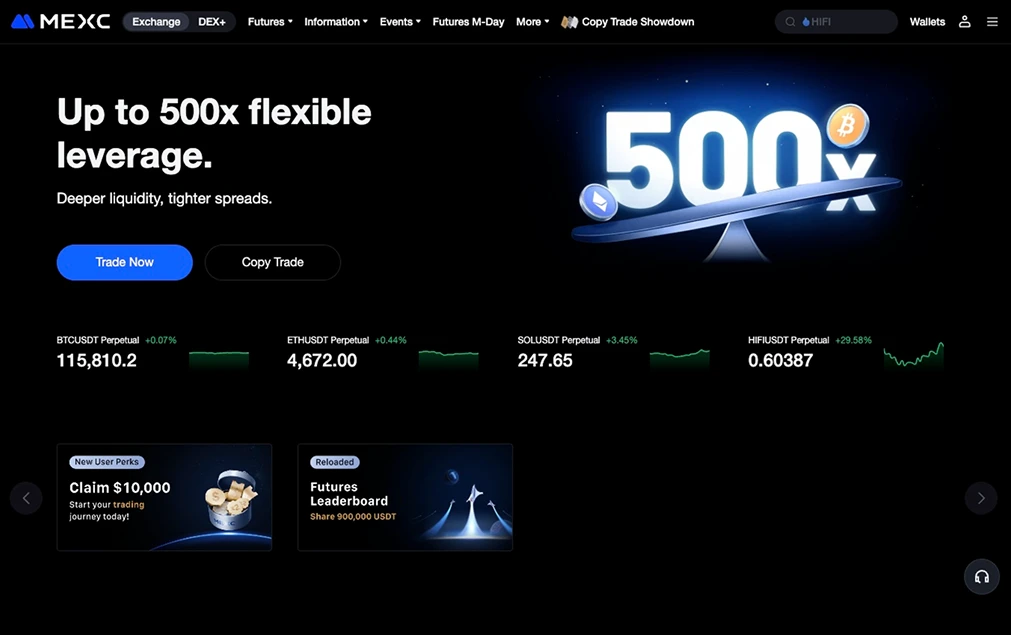Click 'Deeper liquidity, tighter spreads.' text
The width and height of the screenshot is (1011, 635).
(164, 199)
